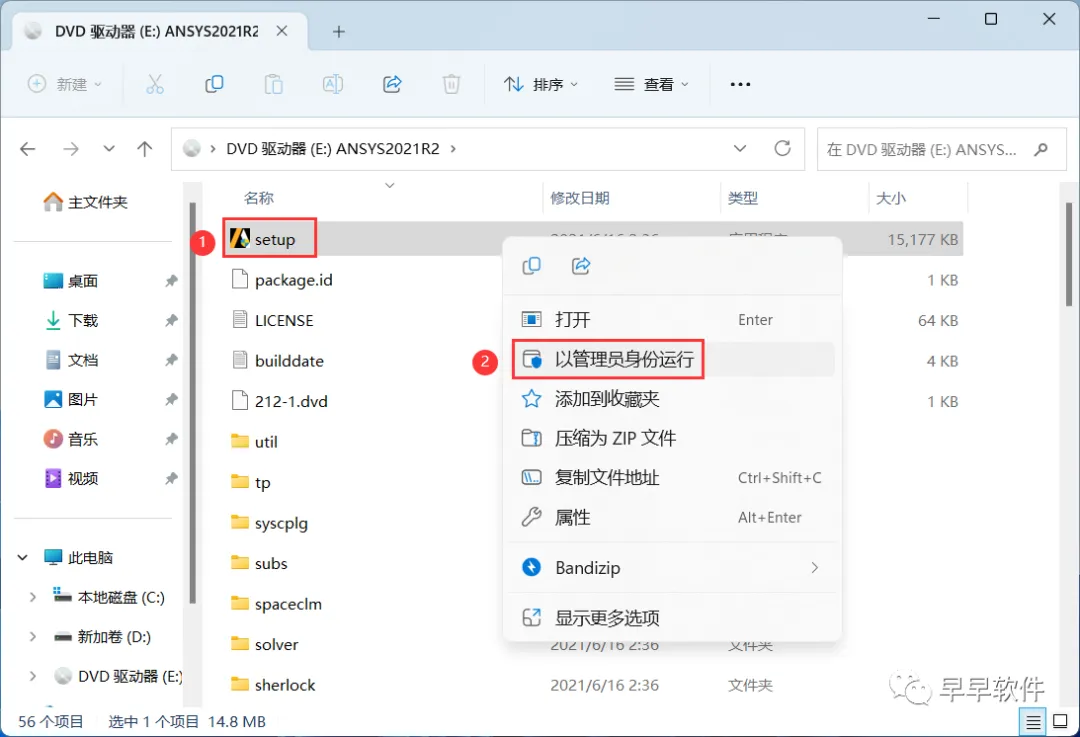This screenshot has width=1080, height=737.
Task: Refresh the current folder view
Action: [782, 148]
